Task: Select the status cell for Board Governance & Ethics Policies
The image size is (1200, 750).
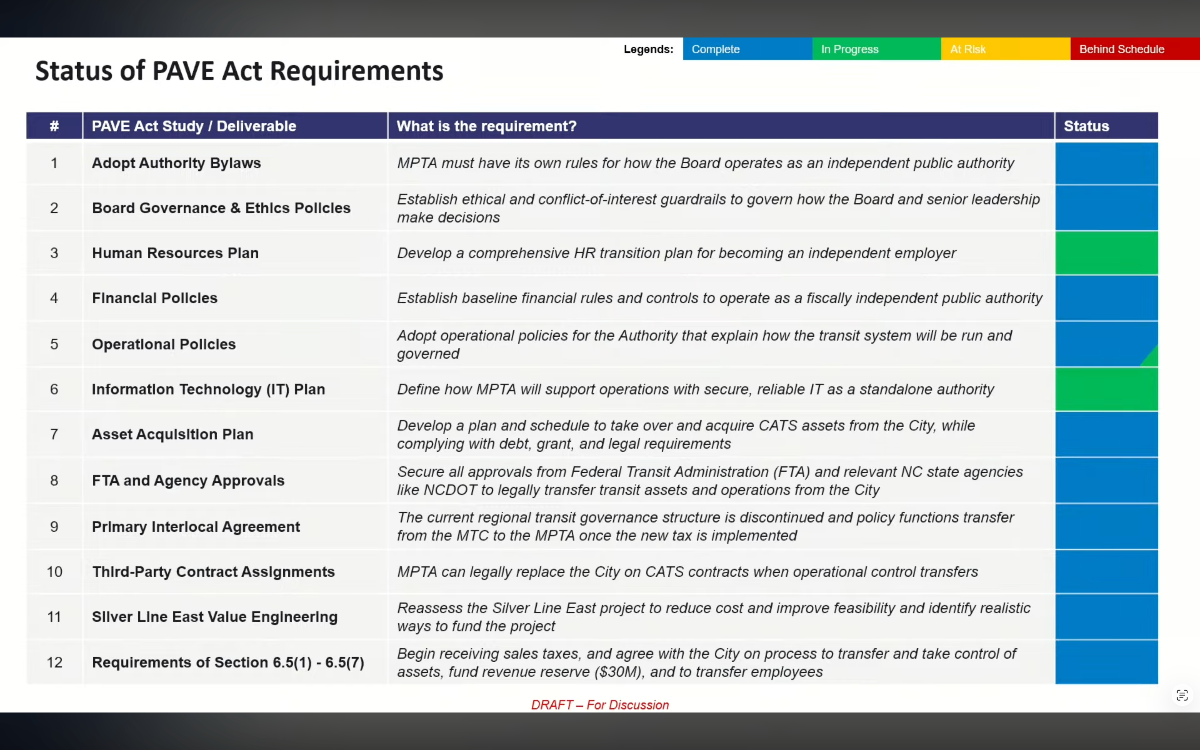Action: click(1106, 208)
